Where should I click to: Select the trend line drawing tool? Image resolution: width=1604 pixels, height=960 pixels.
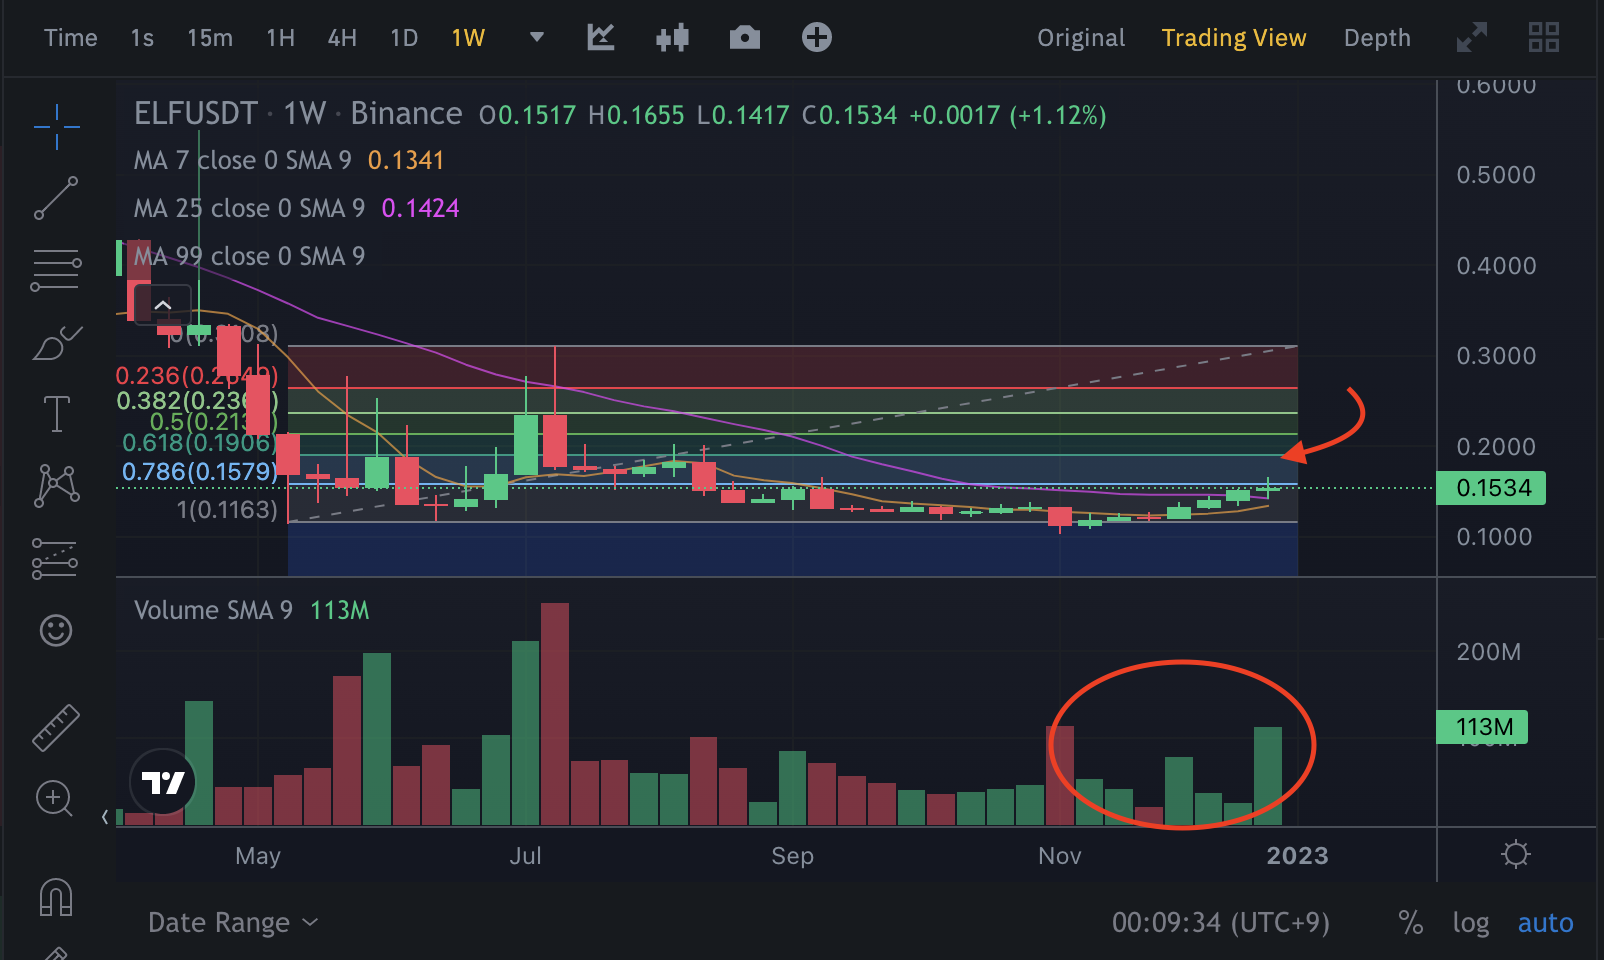[x=56, y=198]
